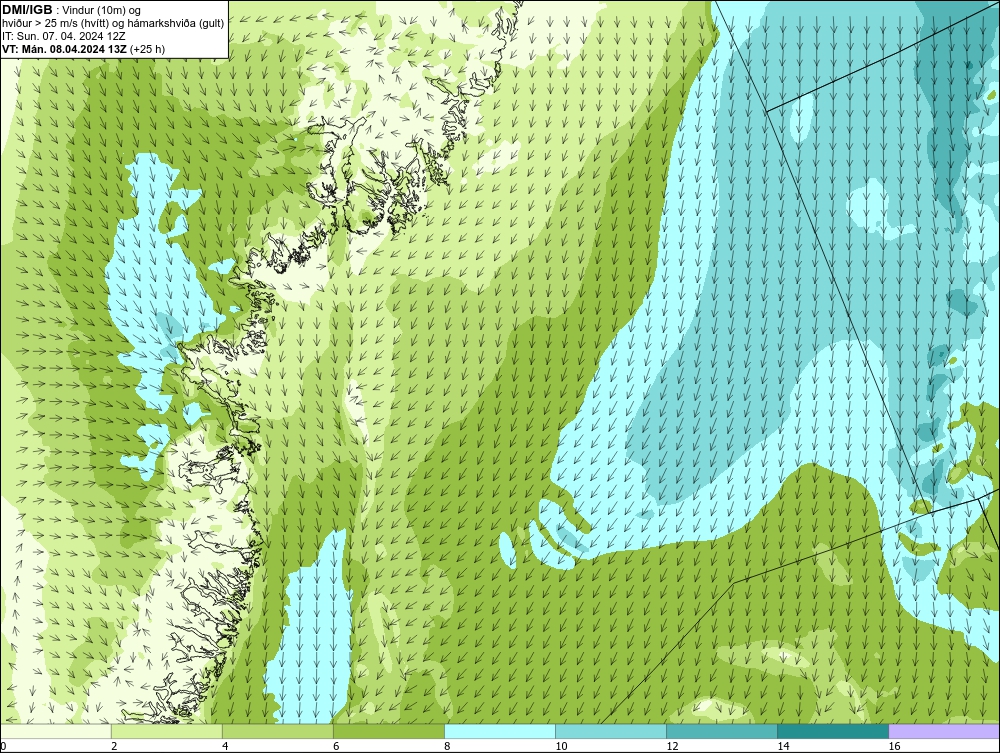Click the legend tick label '14'
The image size is (1000, 753).
783,747
